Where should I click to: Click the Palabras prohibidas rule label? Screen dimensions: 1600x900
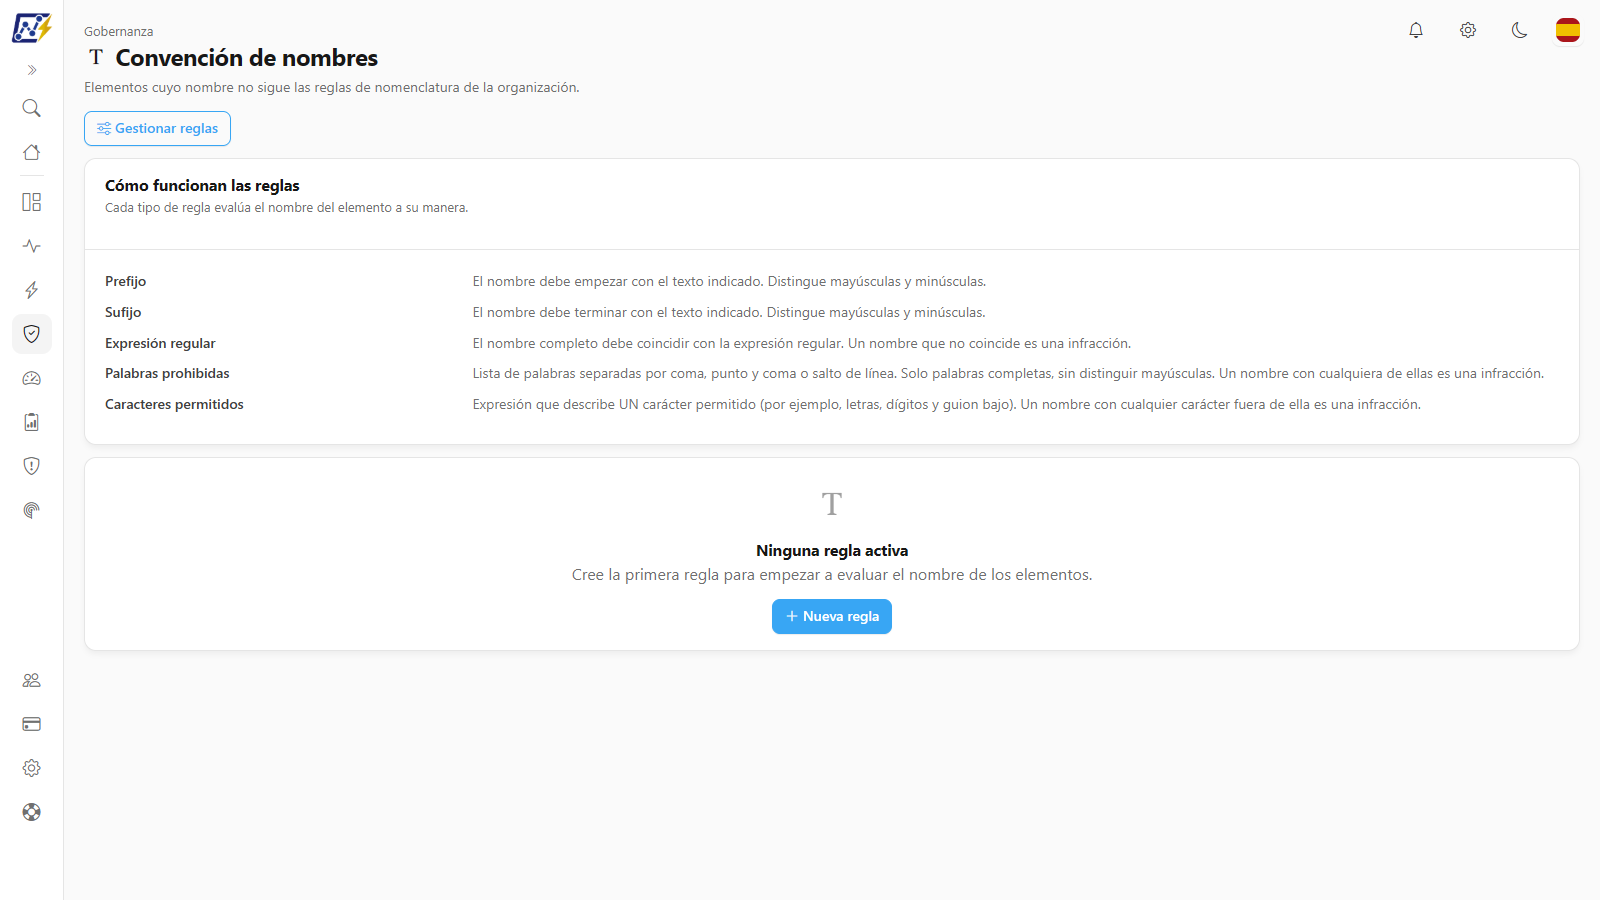pyautogui.click(x=167, y=373)
